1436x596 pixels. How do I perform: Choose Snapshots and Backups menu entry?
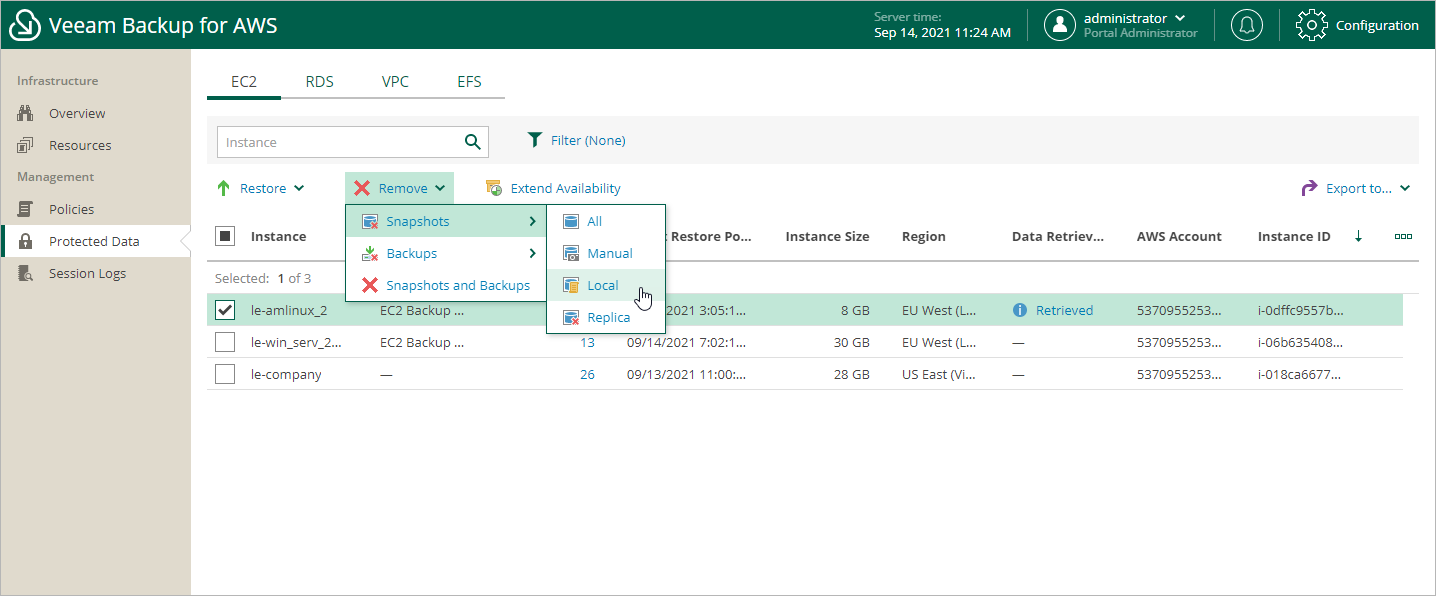(x=457, y=285)
